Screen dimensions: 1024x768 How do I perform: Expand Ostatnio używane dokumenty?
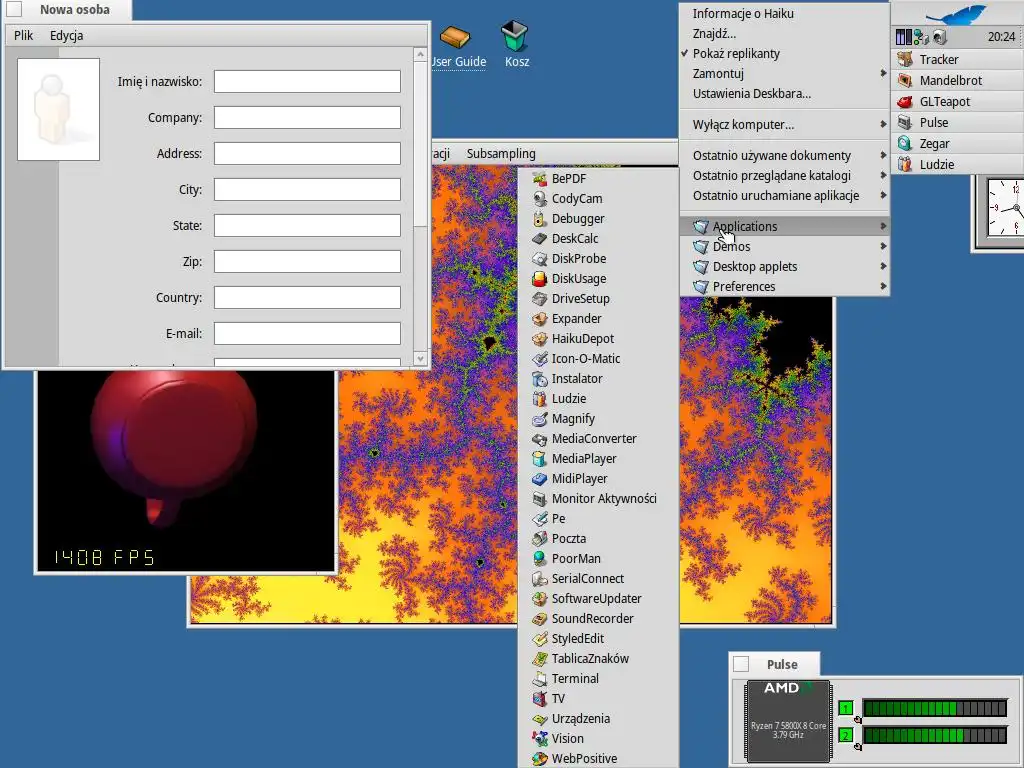point(784,155)
